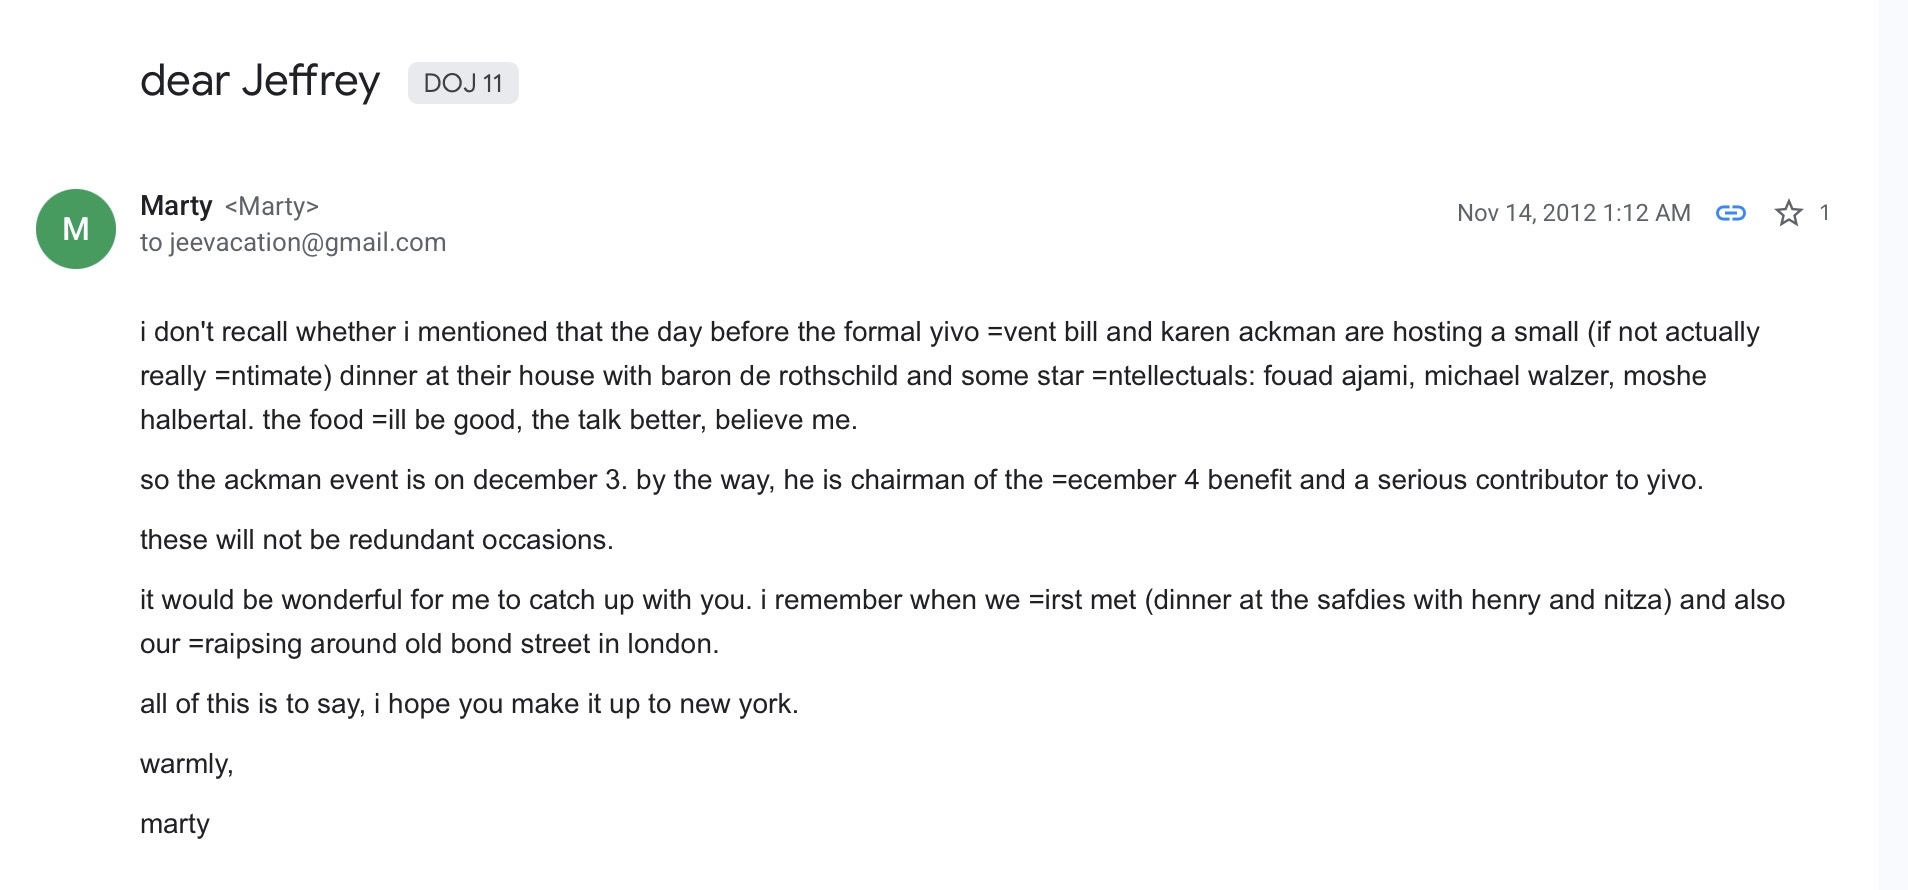Click the <Marty> sender address
The width and height of the screenshot is (1908, 890).
(x=271, y=206)
